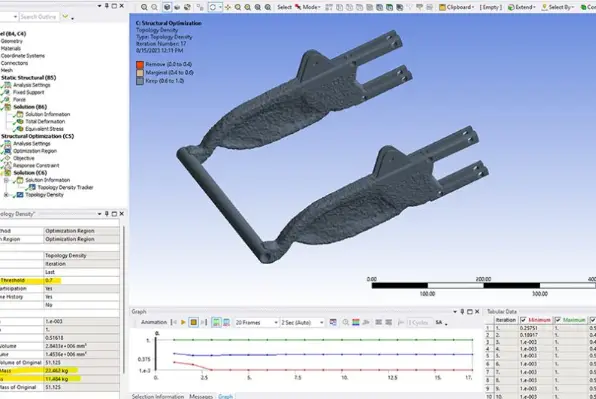Click the Select mode cursor icon
This screenshot has width=596, height=399.
298,7
